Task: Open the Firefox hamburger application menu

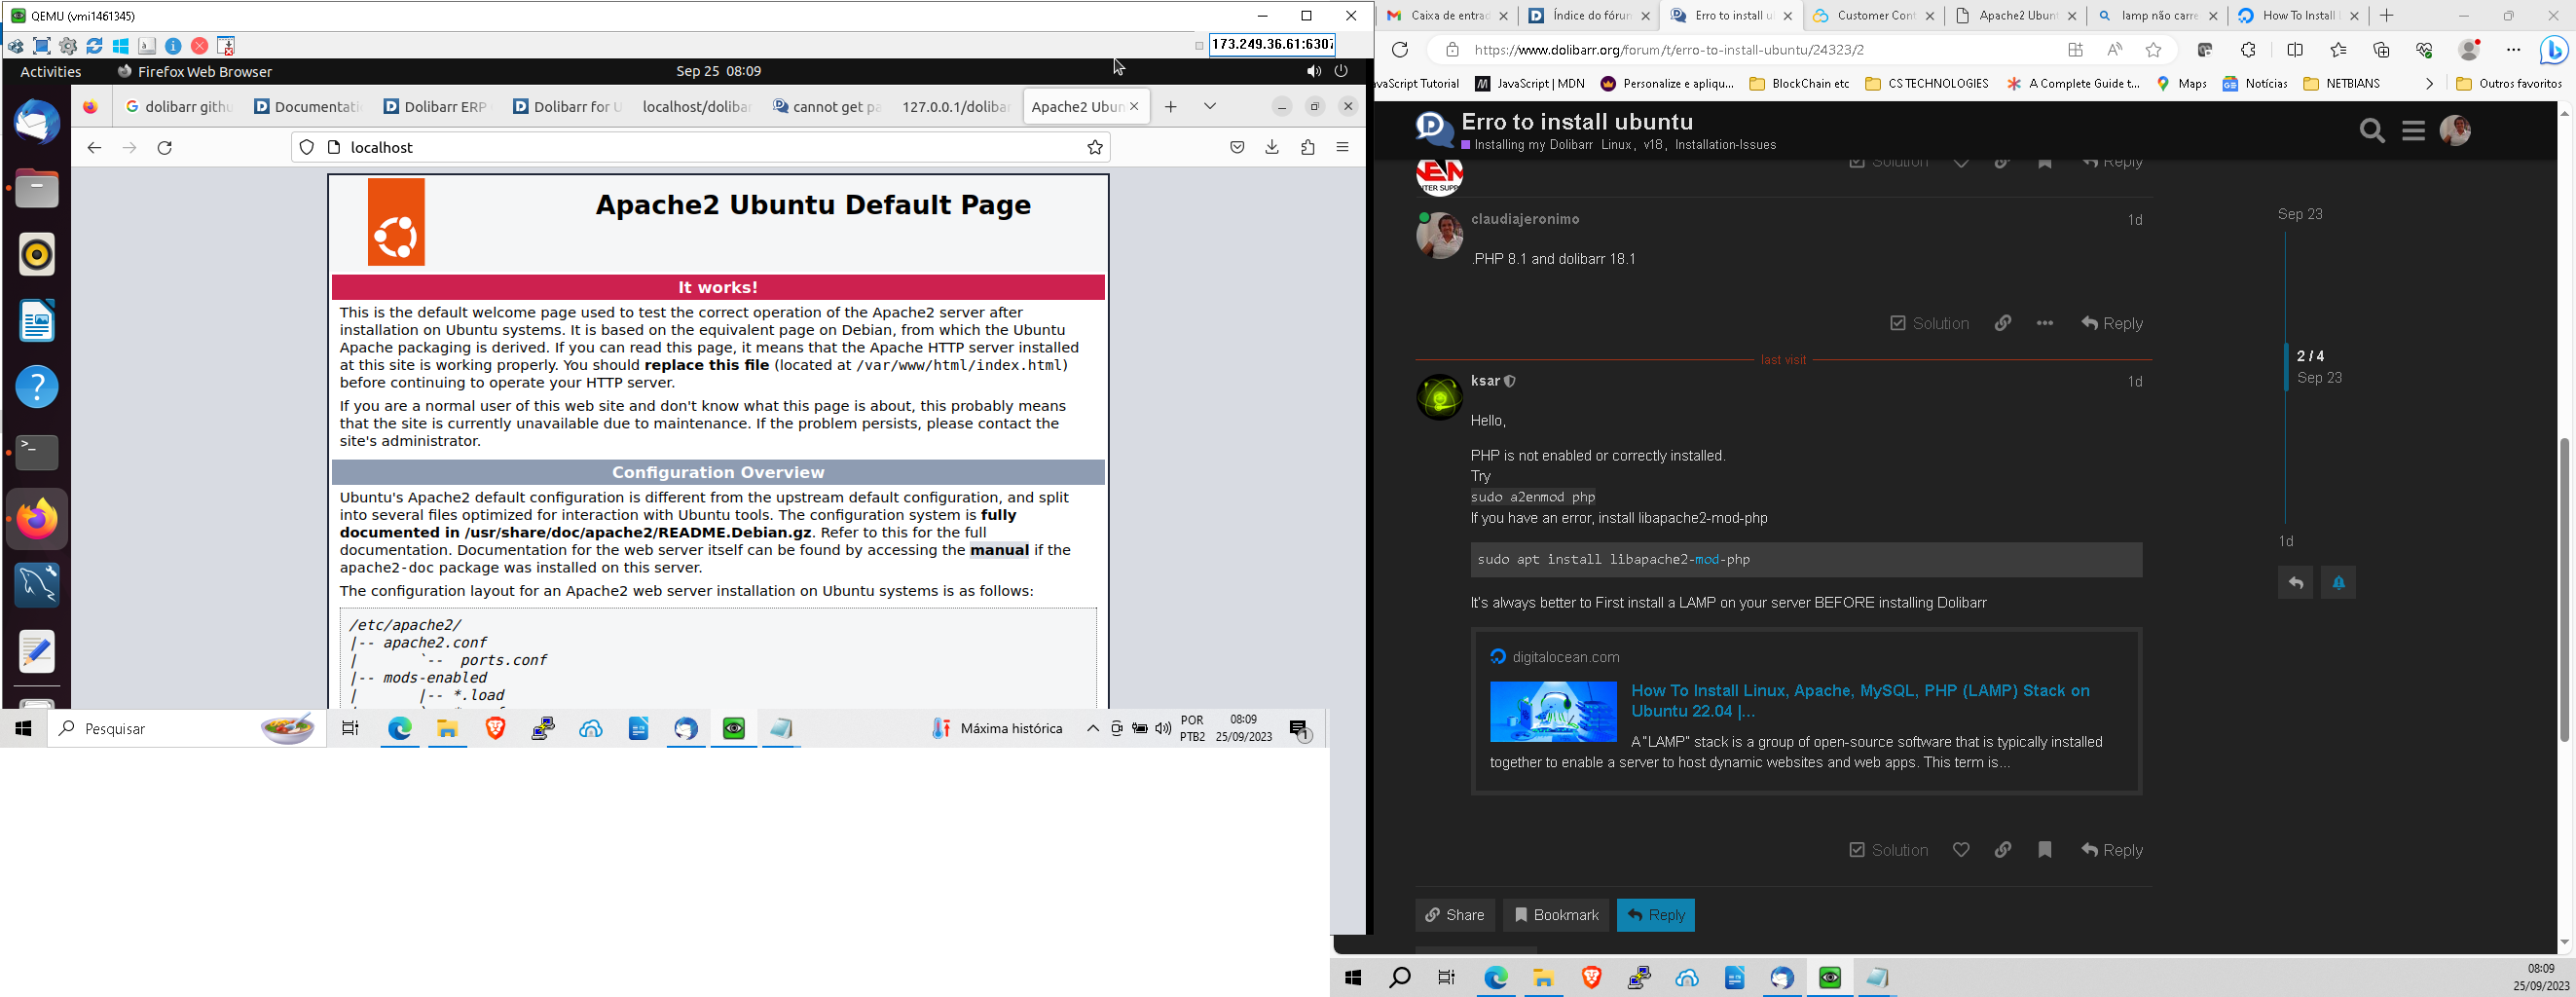Action: coord(1343,148)
